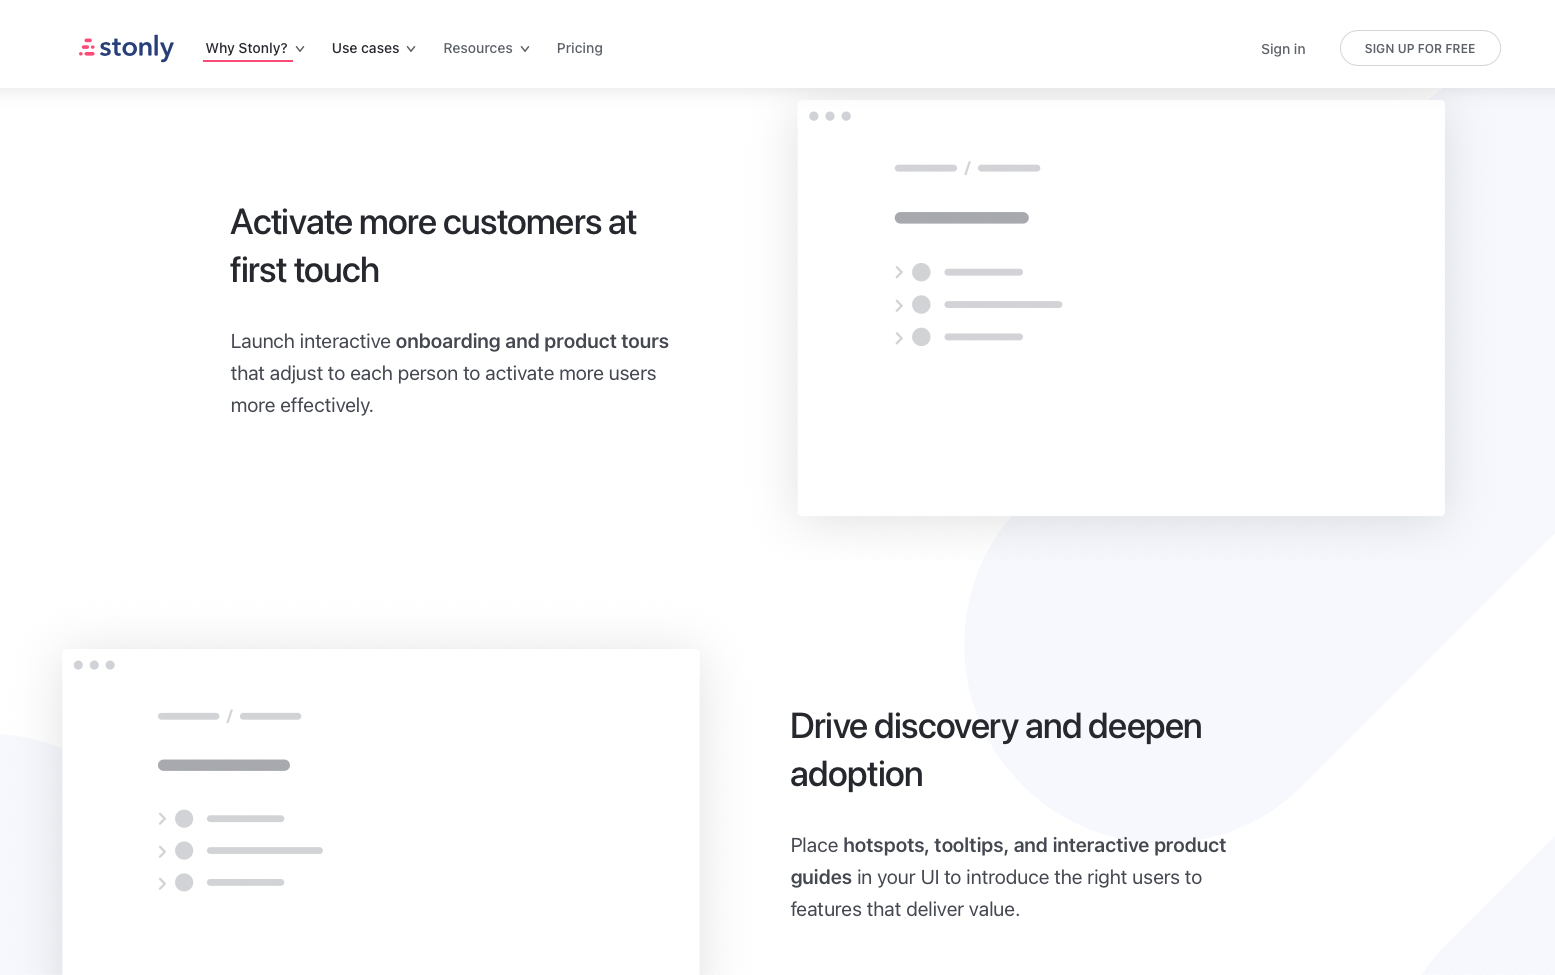1555x975 pixels.
Task: Click the dark title bar in bottom-left mockup
Action: pos(224,765)
